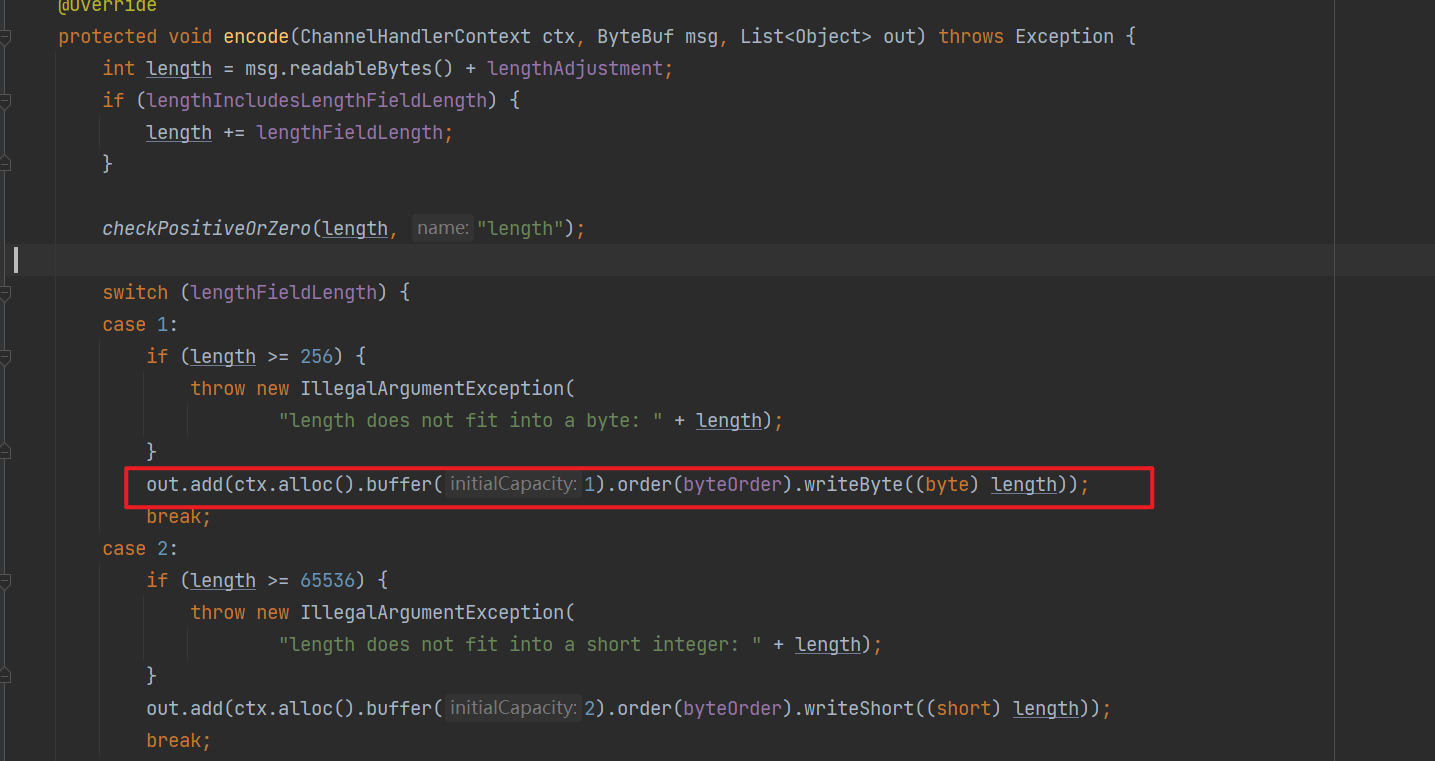Click the "length does not fit into a byte" string
The image size is (1435, 761).
tap(471, 421)
